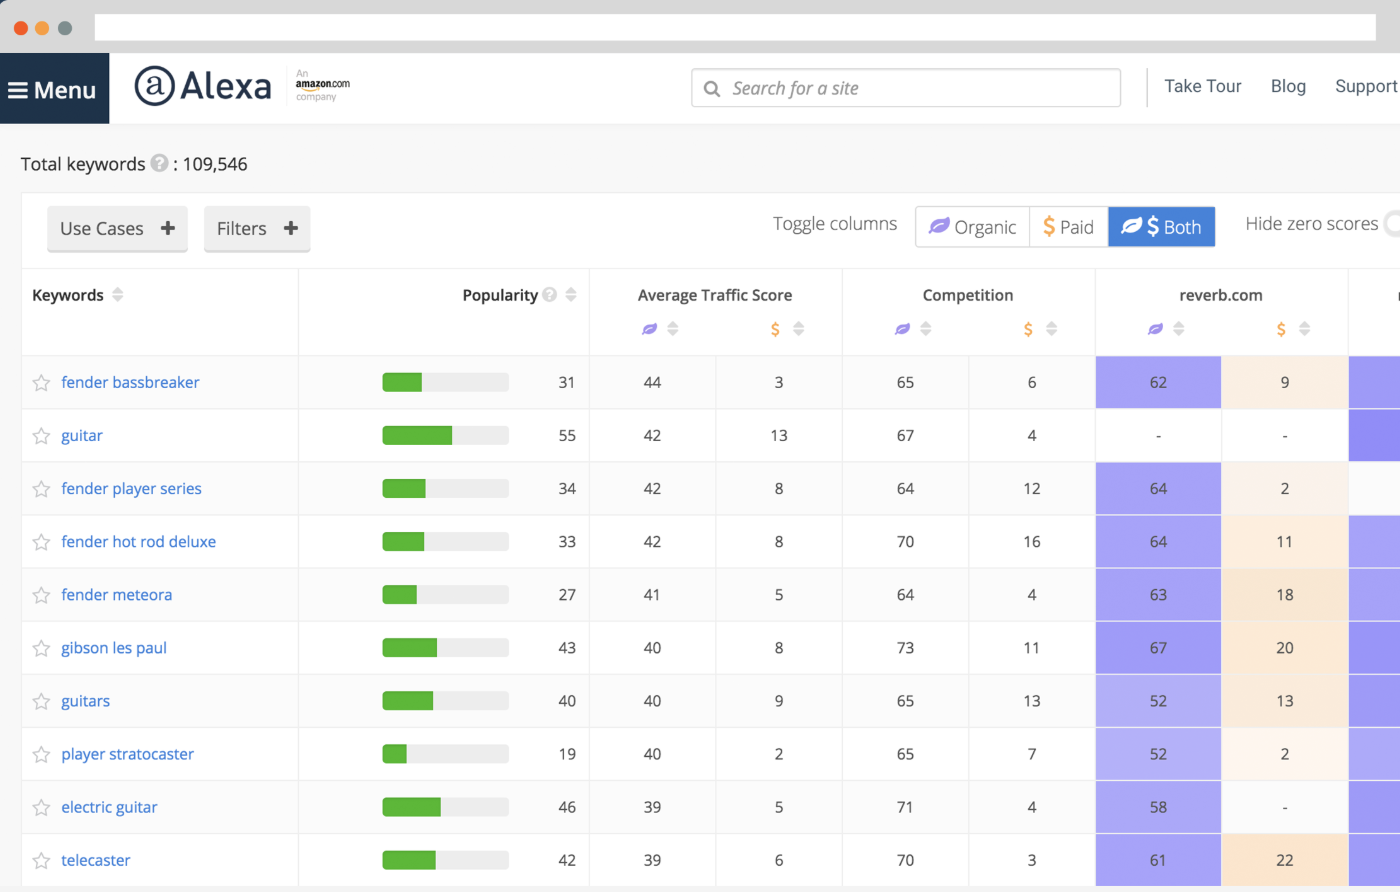Click the guitar popularity bar
Image resolution: width=1400 pixels, height=892 pixels.
(x=445, y=435)
